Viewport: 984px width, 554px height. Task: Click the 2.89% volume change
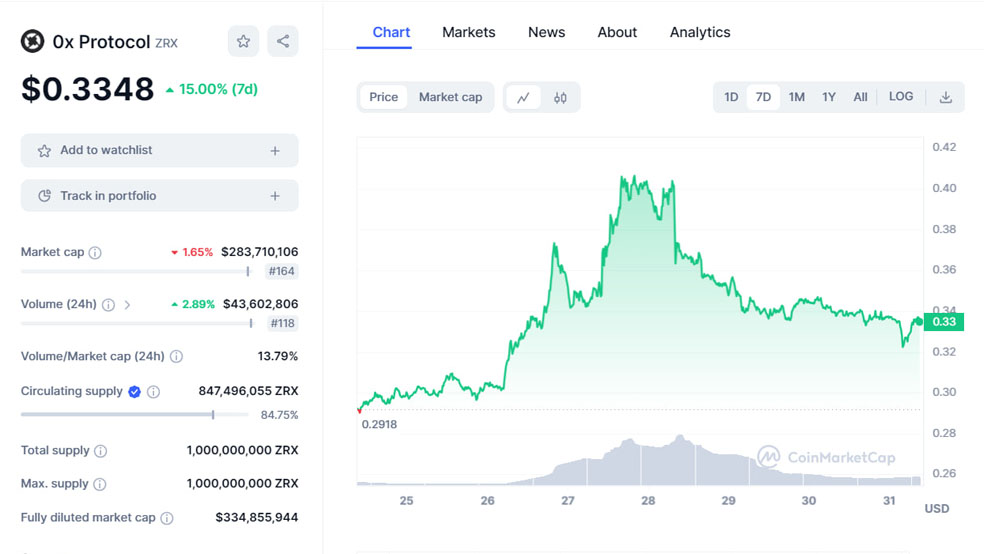click(193, 304)
